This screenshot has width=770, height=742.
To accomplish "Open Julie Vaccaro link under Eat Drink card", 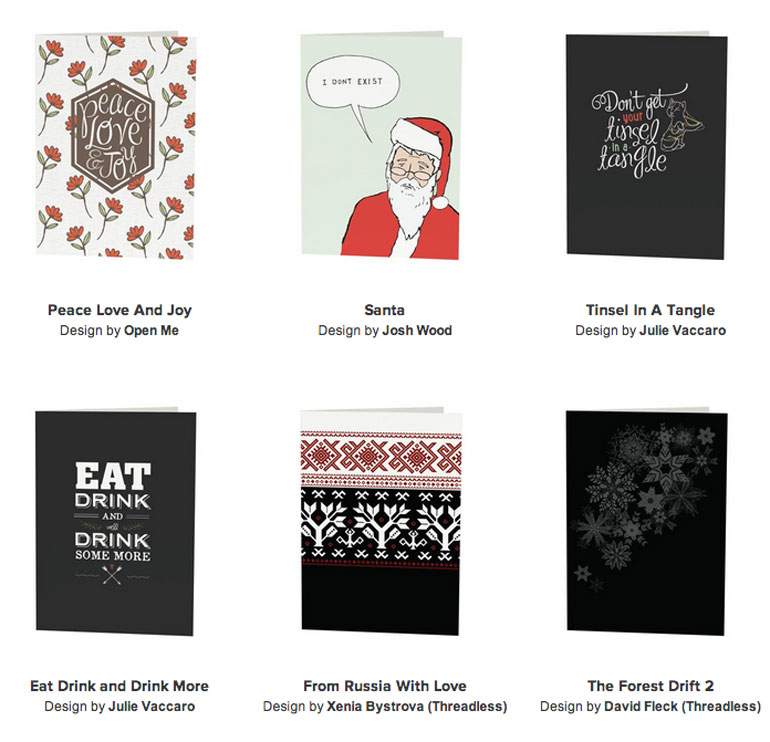I will pyautogui.click(x=152, y=707).
